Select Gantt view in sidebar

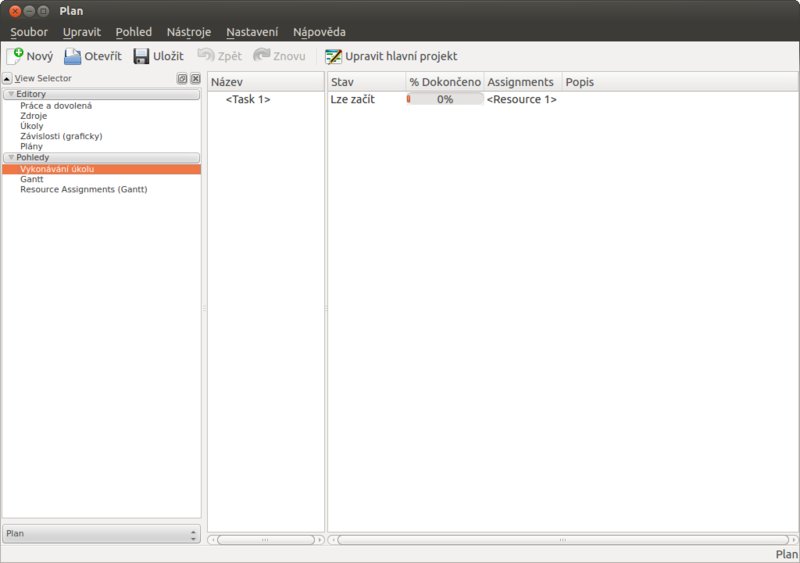pyautogui.click(x=32, y=179)
